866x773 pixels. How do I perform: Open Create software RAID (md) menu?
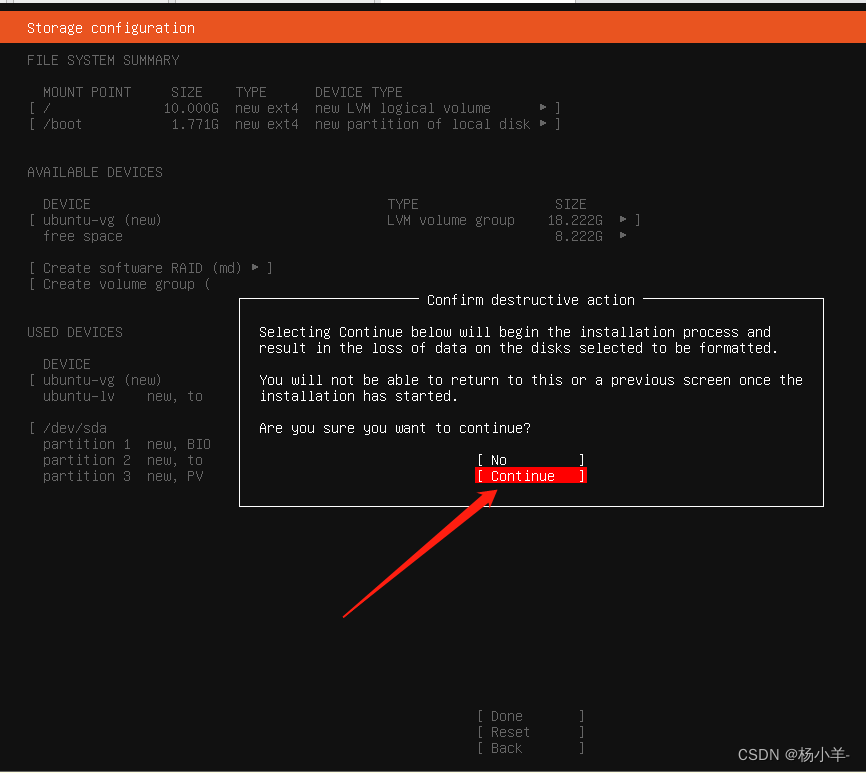(x=150, y=268)
